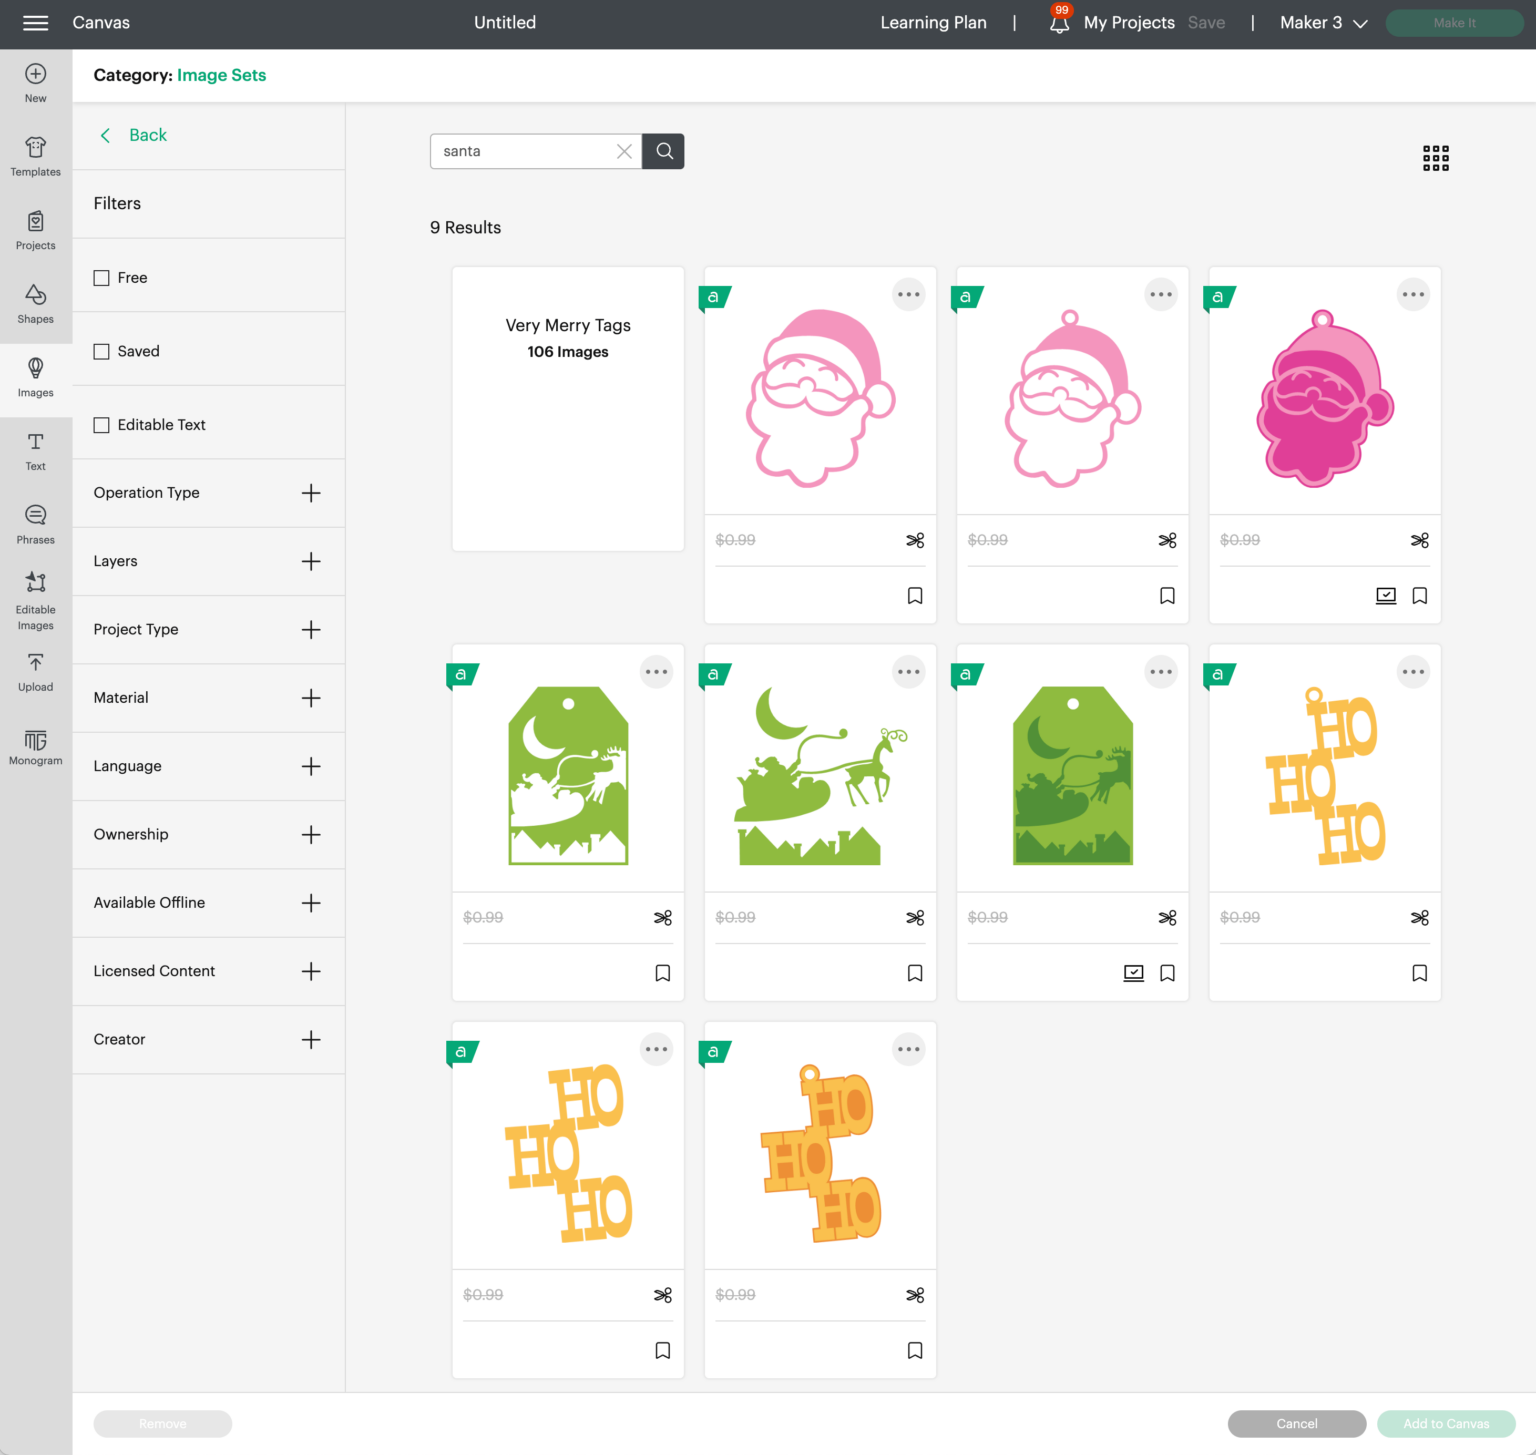The image size is (1536, 1455).
Task: Open the Maker 3 machine dropdown
Action: 1323,23
